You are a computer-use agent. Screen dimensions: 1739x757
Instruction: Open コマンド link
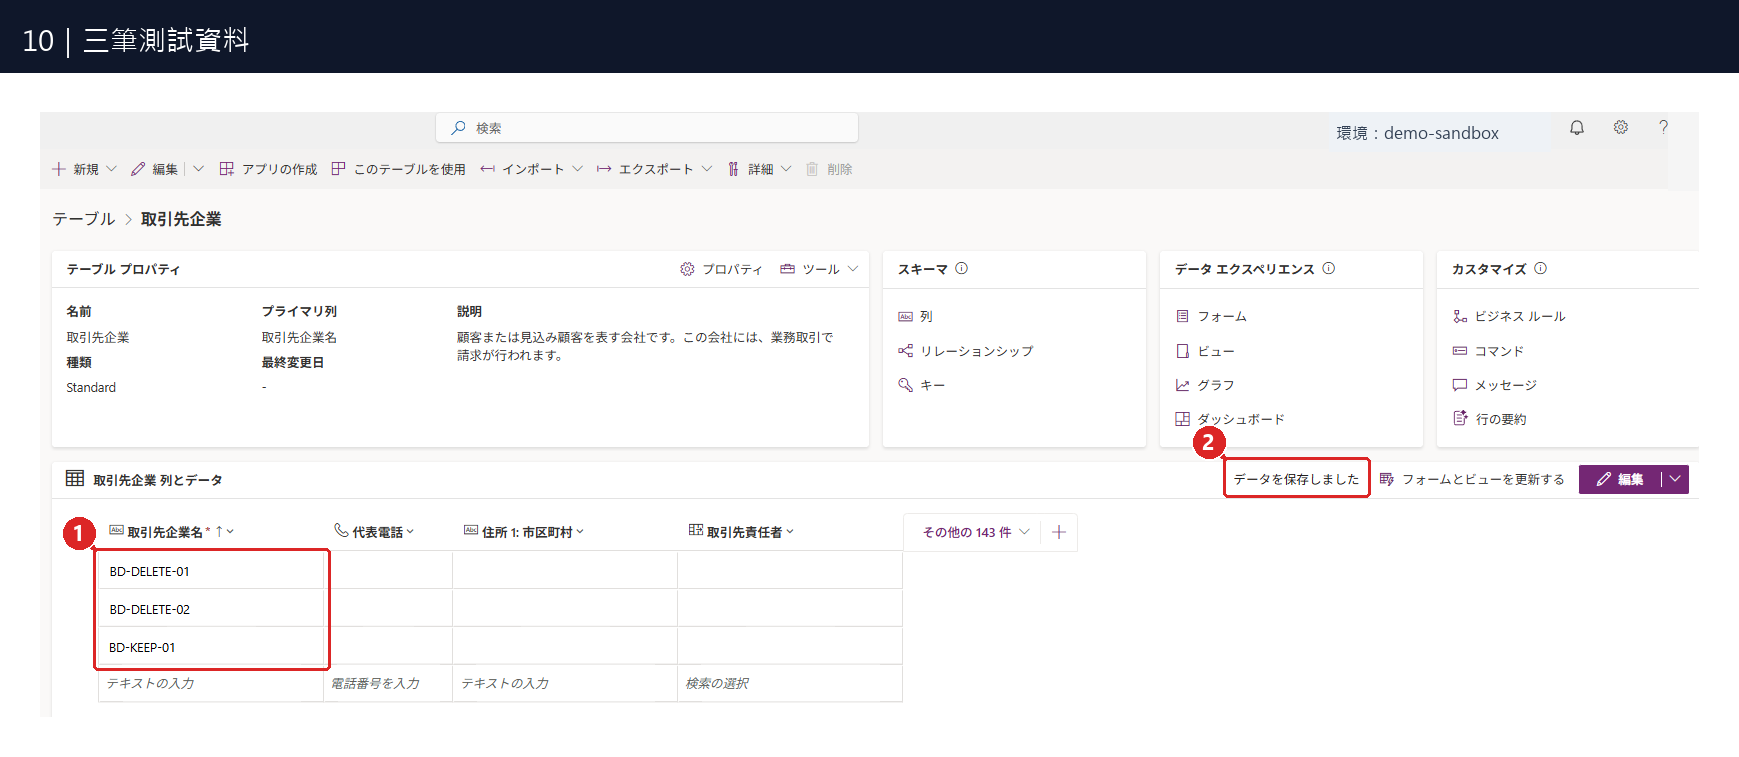coord(1488,351)
